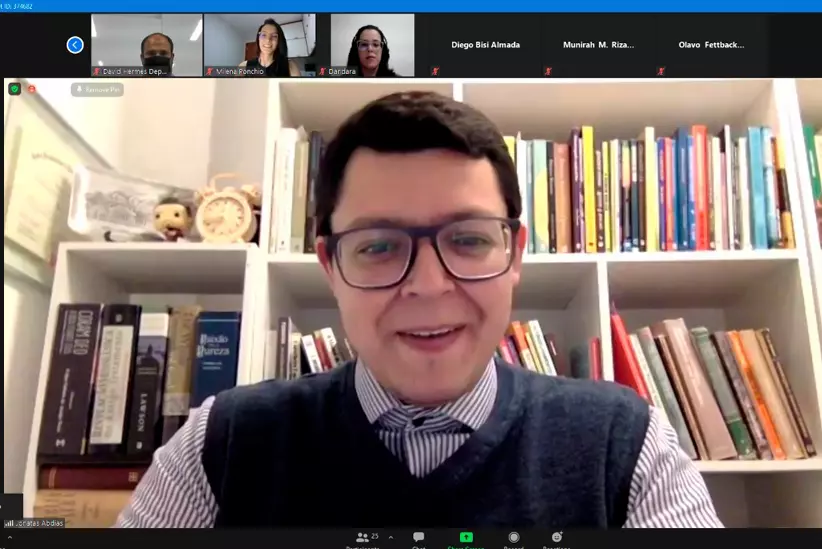The image size is (822, 549).
Task: Click muted mic icon on David Hermes tile
Action: pos(97,72)
